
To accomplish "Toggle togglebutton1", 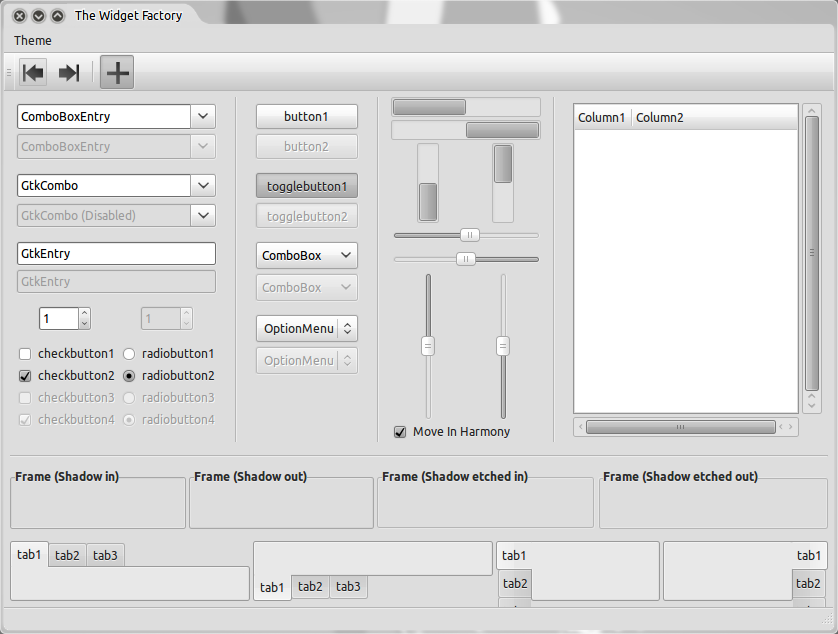I will [307, 186].
